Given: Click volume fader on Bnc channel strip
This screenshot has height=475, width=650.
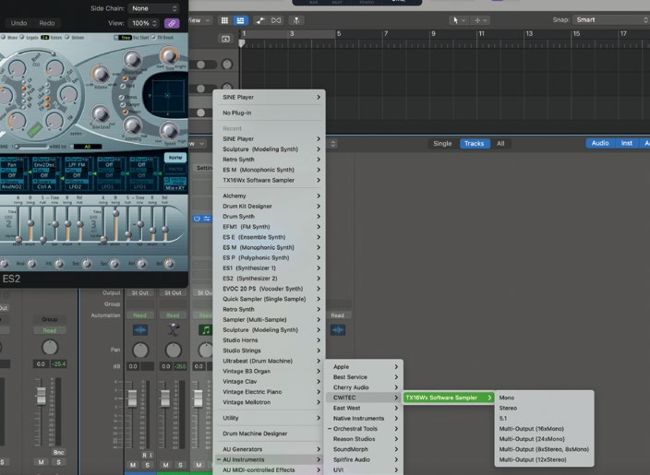Looking at the screenshot, I should (x=41, y=395).
